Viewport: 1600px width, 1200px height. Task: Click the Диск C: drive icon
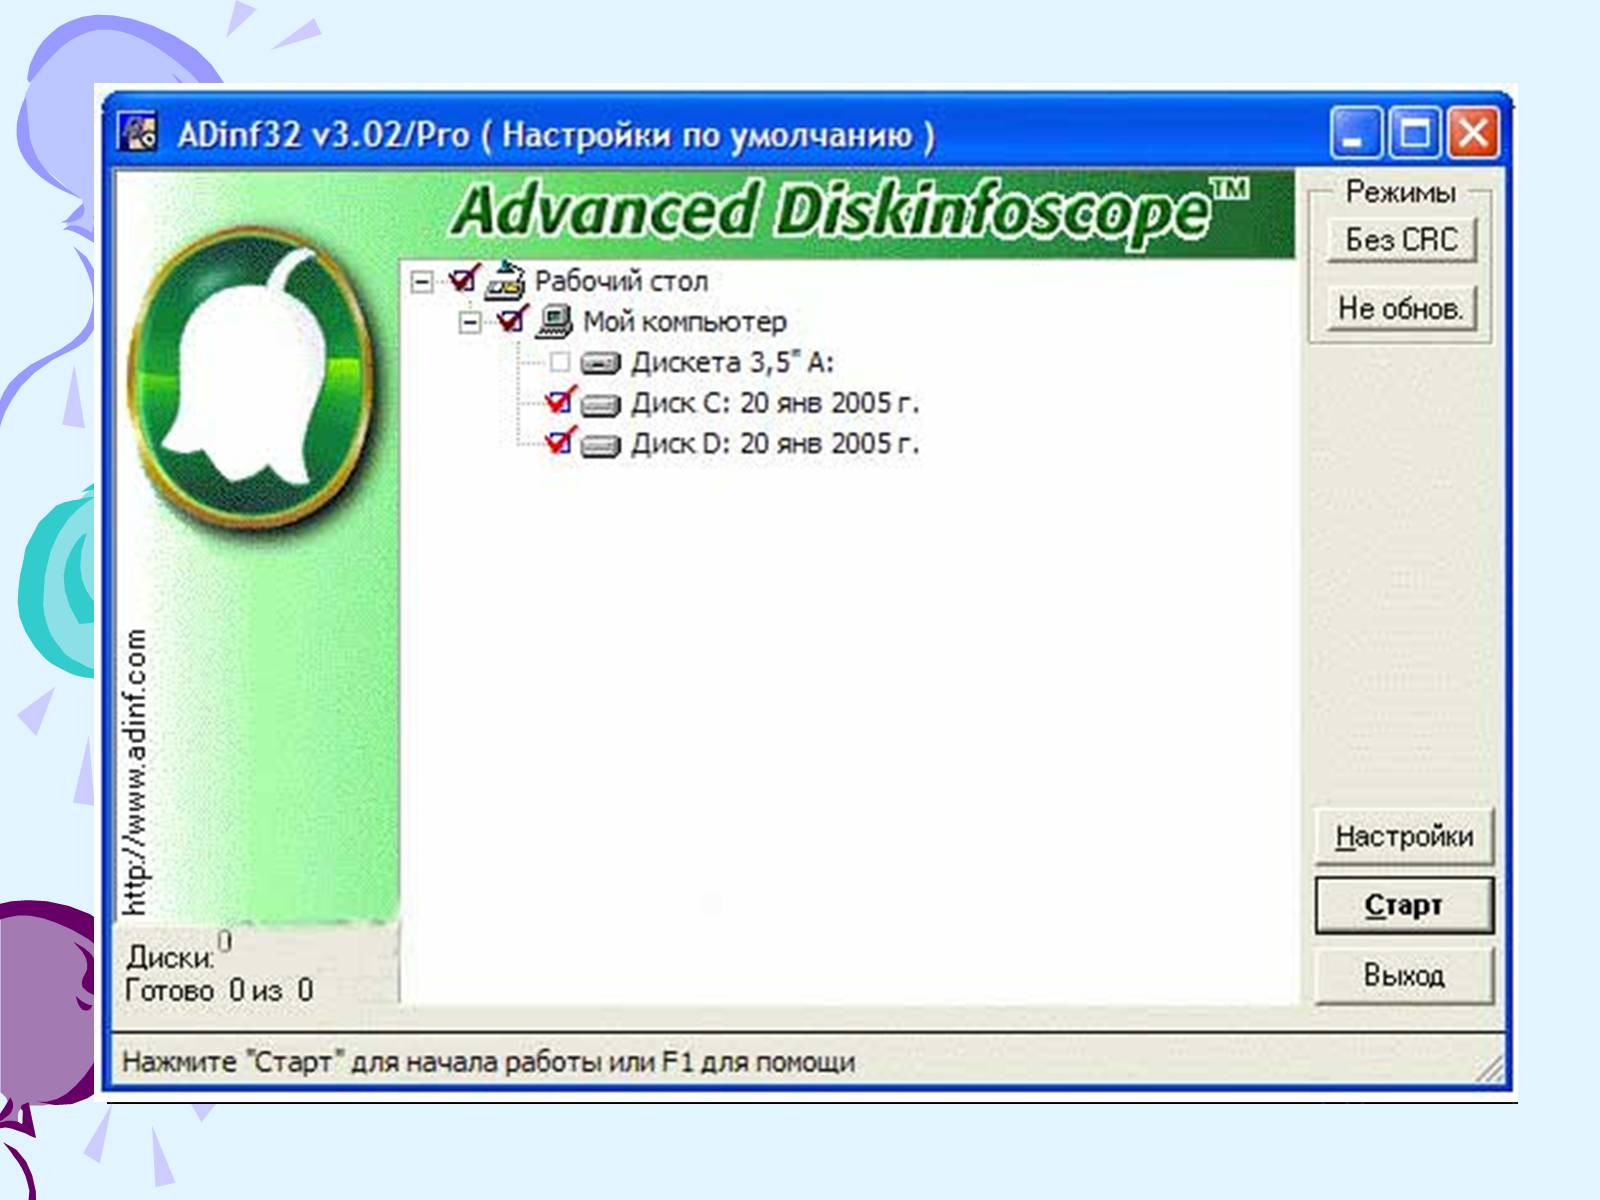click(x=600, y=404)
